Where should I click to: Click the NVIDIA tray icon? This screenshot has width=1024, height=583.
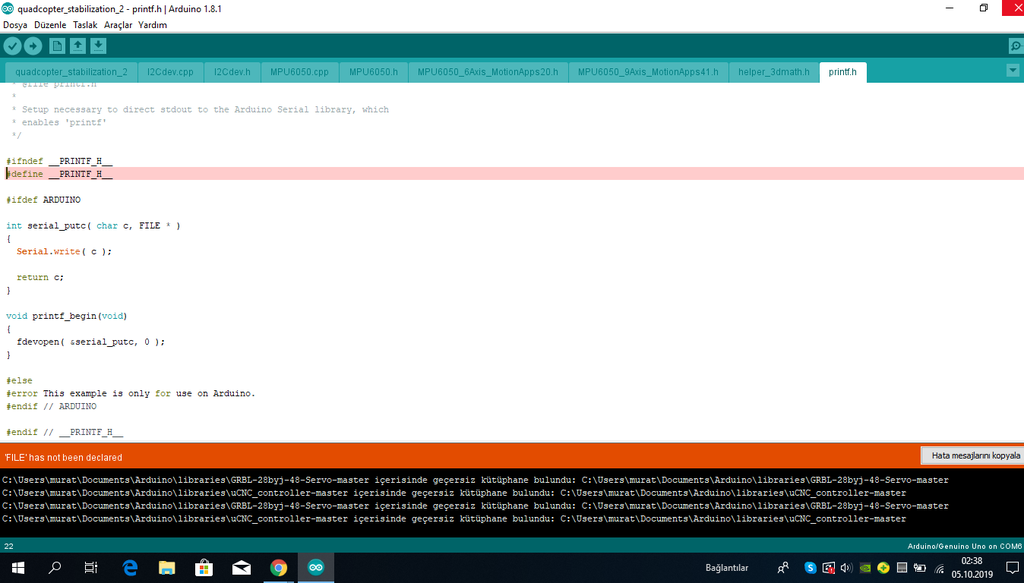tap(865, 568)
